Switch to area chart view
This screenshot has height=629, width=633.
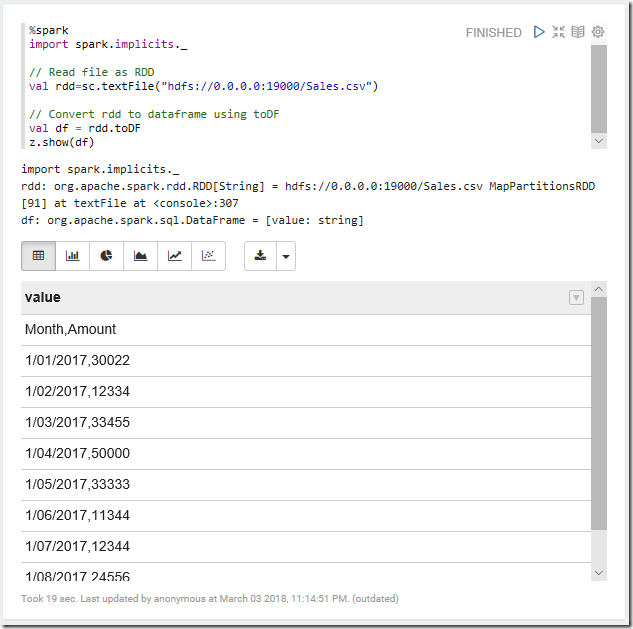click(x=140, y=256)
